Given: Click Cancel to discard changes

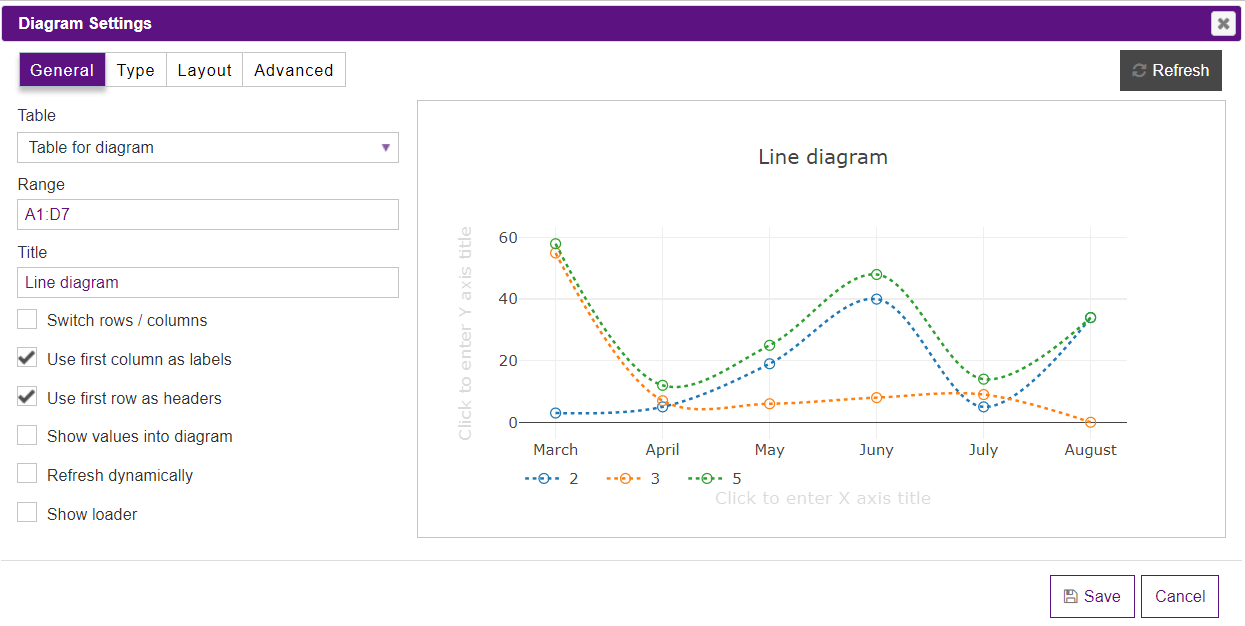Looking at the screenshot, I should click(x=1179, y=596).
